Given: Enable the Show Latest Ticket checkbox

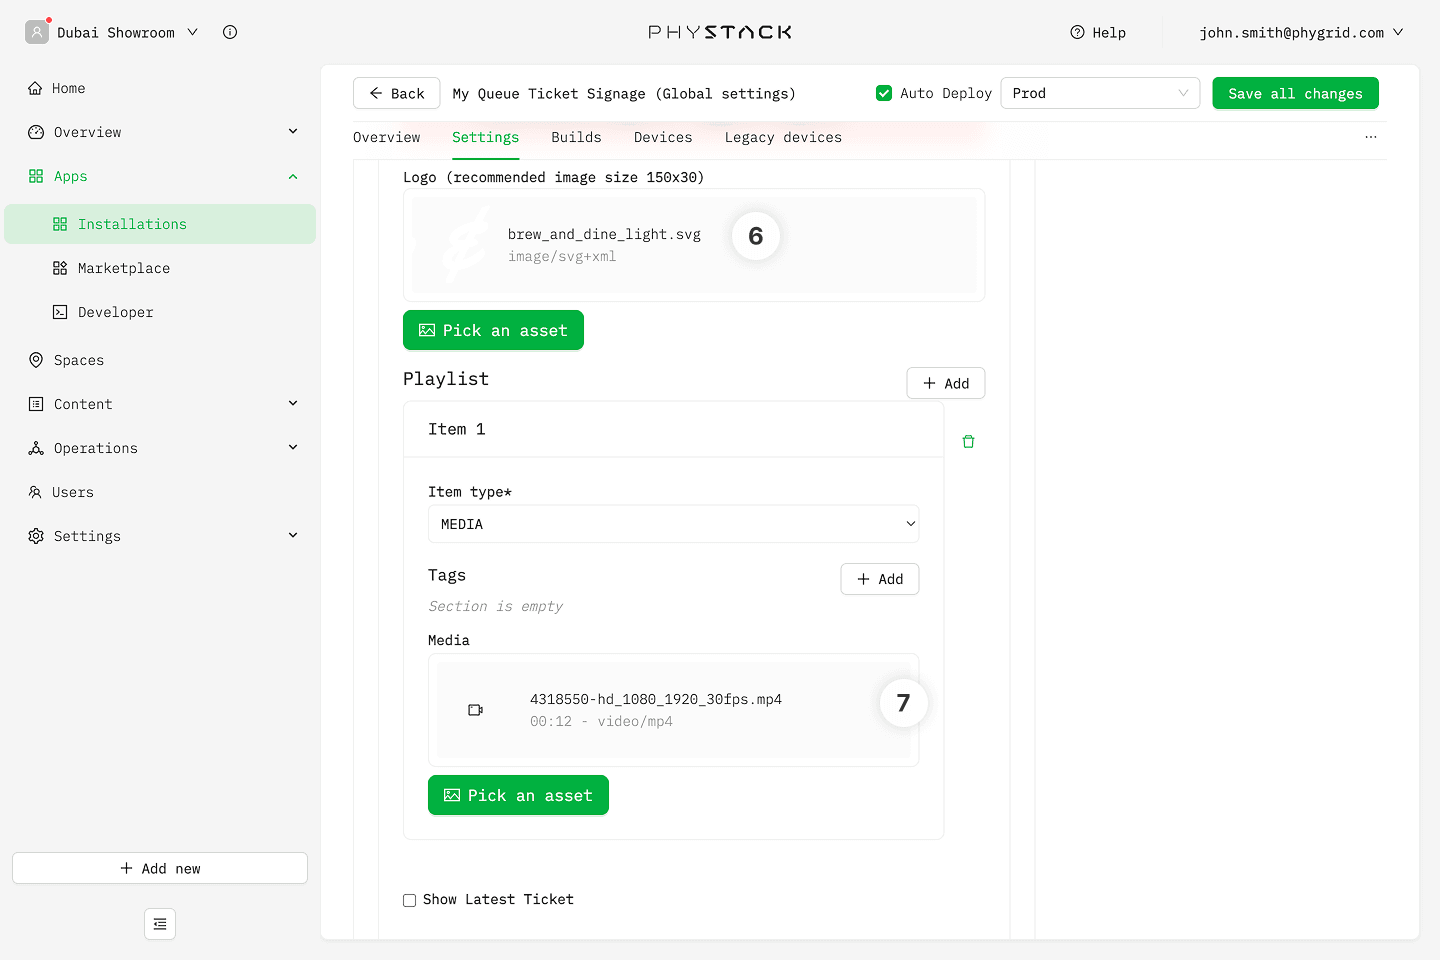Looking at the screenshot, I should click(x=410, y=900).
